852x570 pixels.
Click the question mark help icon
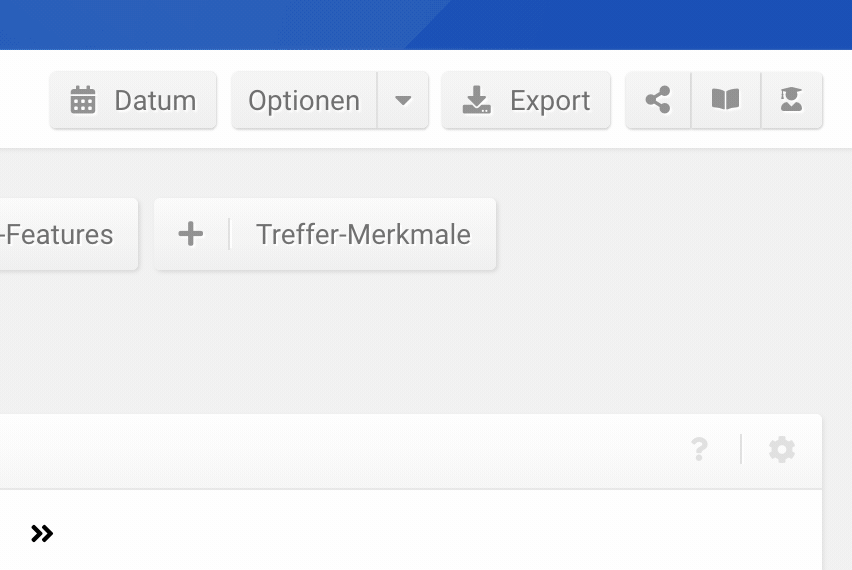[x=699, y=450]
